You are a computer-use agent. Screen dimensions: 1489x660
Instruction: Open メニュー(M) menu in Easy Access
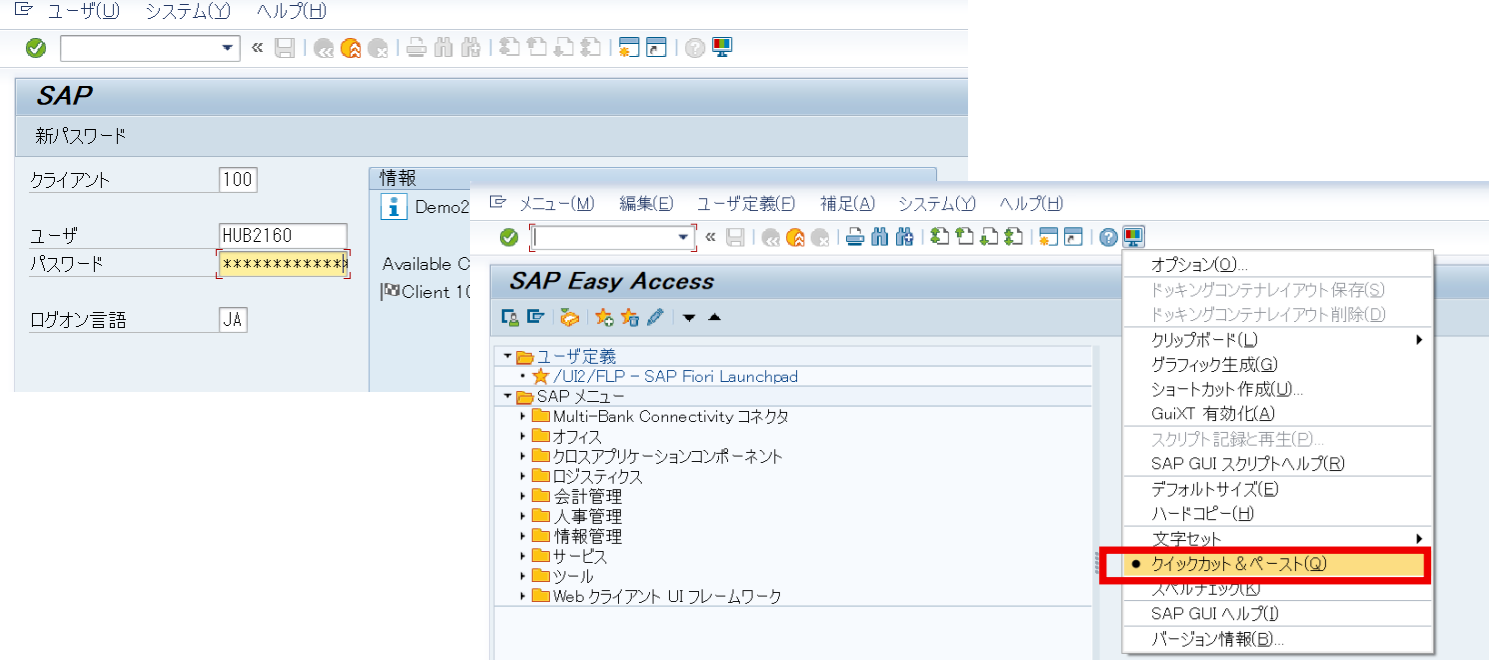tap(556, 204)
